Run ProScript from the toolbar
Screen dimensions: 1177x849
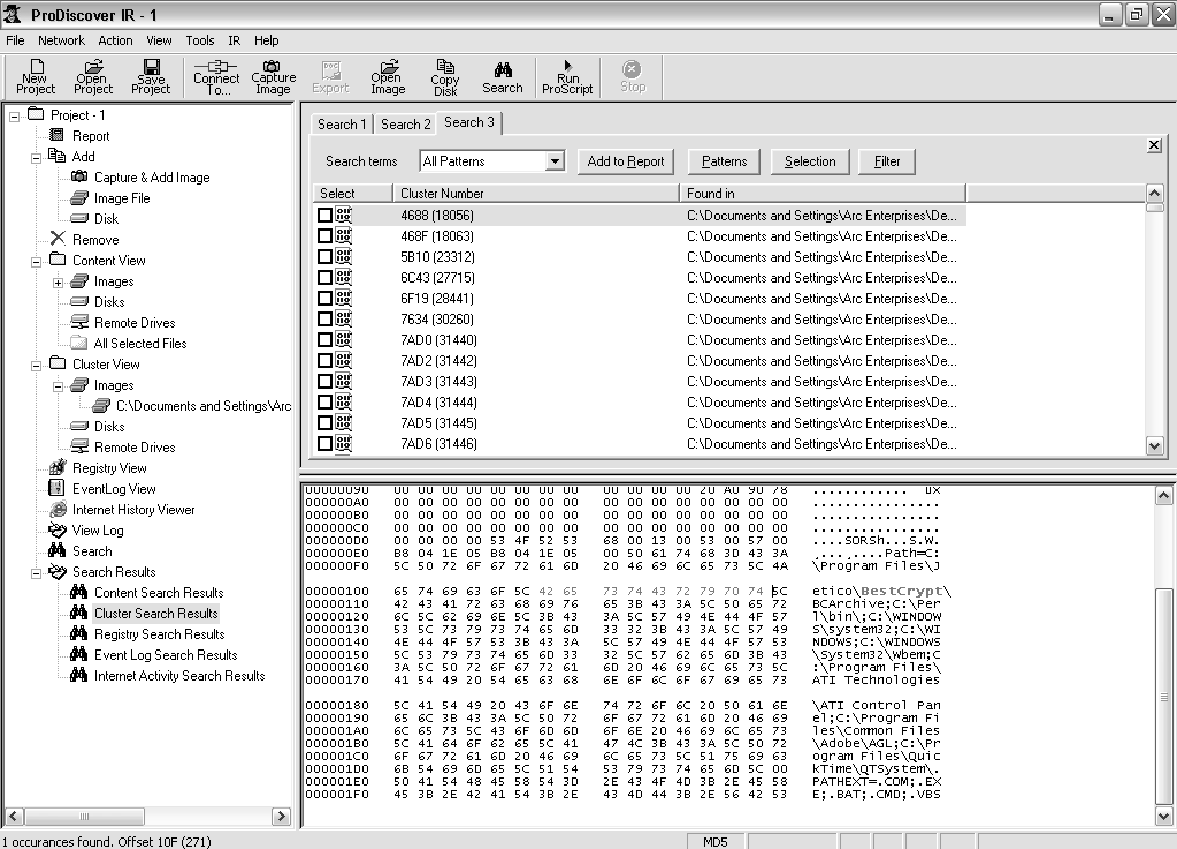567,77
